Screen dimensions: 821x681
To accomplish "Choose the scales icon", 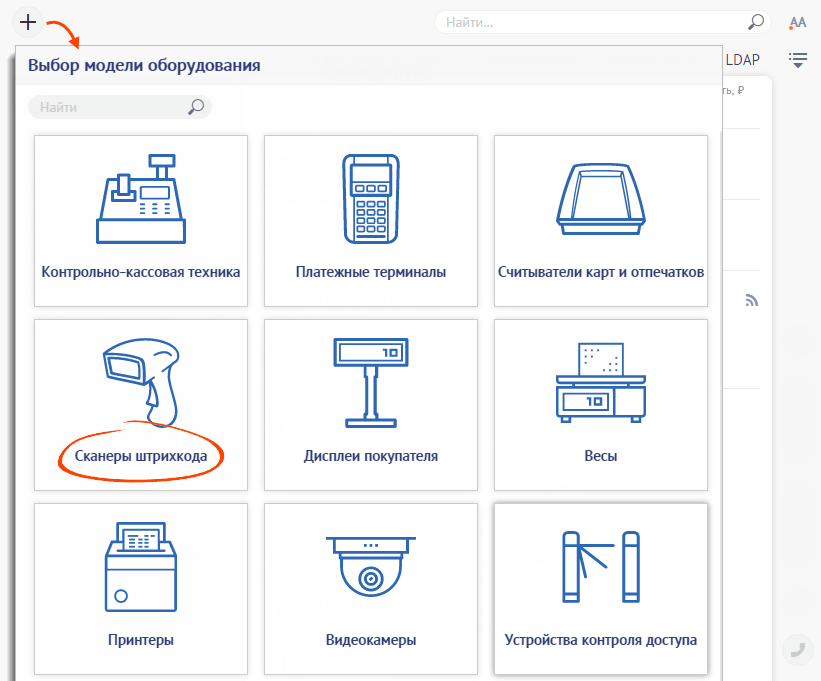I will click(601, 383).
